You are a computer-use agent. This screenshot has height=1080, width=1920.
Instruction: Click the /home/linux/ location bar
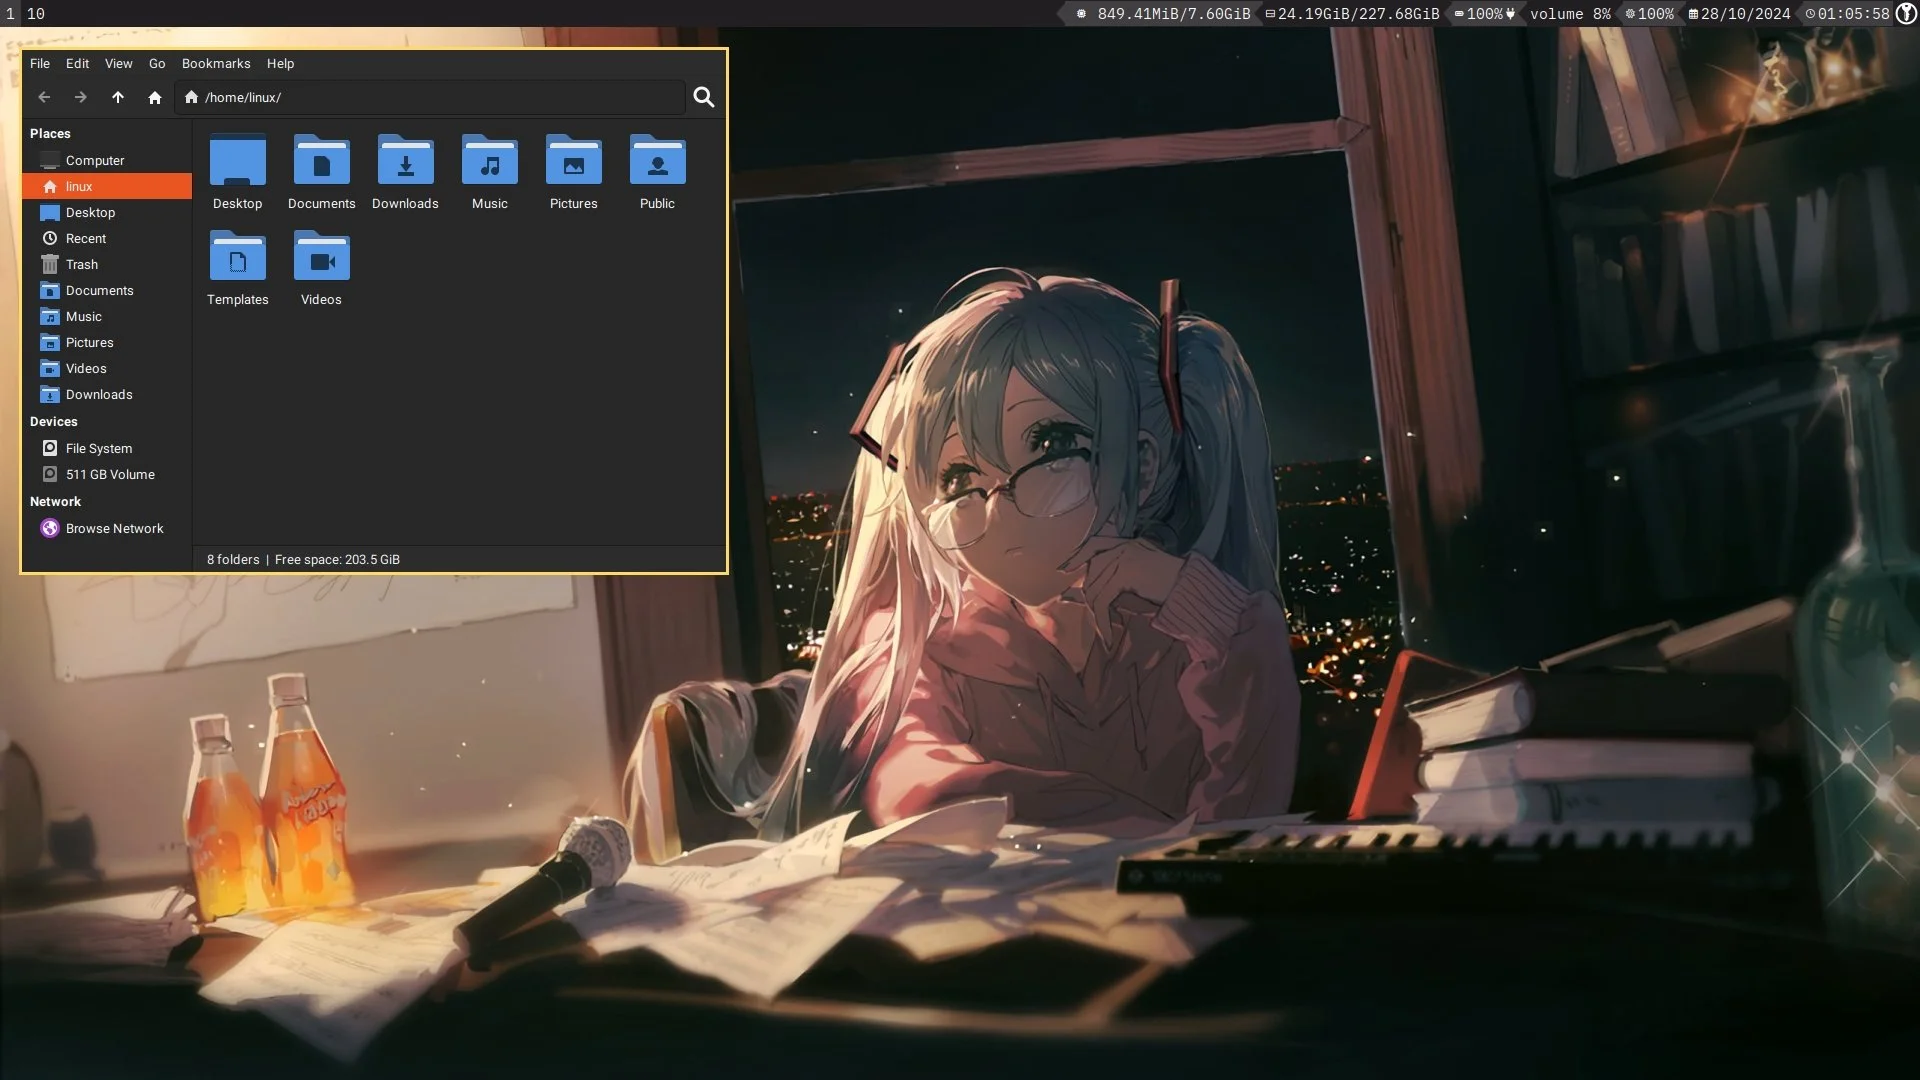pos(430,97)
